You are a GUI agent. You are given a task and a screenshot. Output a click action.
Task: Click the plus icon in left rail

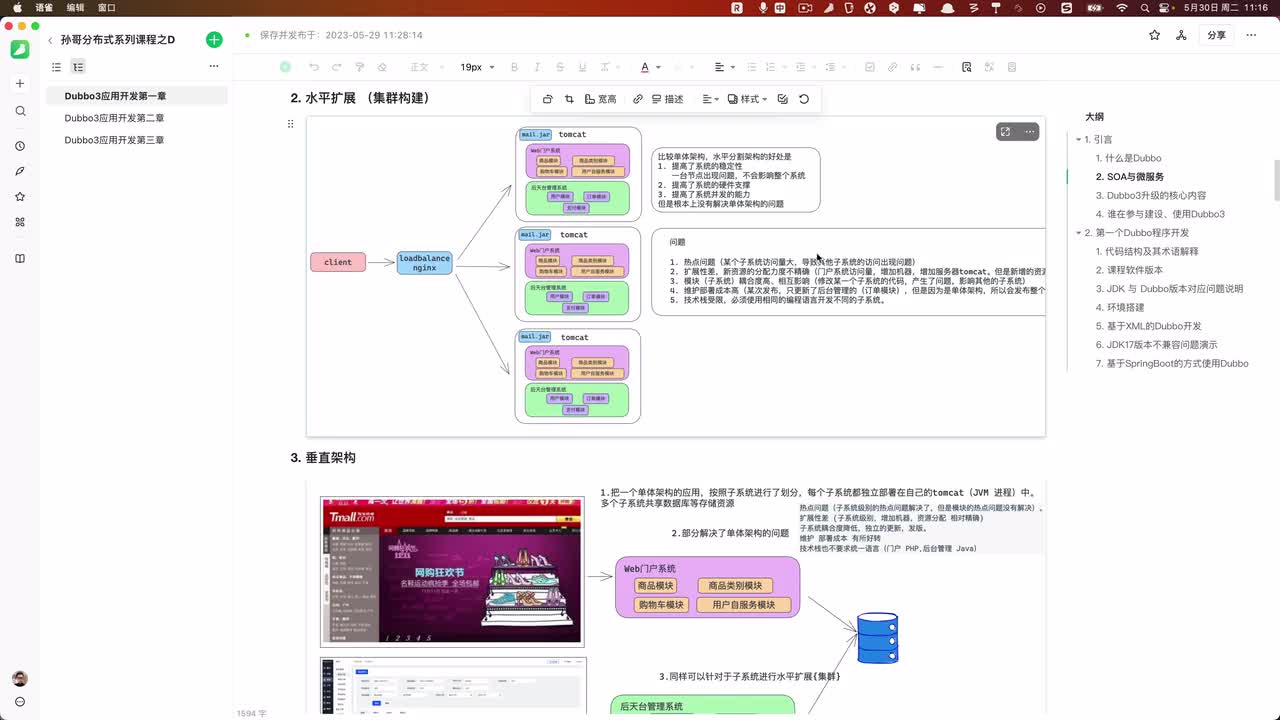pyautogui.click(x=20, y=84)
